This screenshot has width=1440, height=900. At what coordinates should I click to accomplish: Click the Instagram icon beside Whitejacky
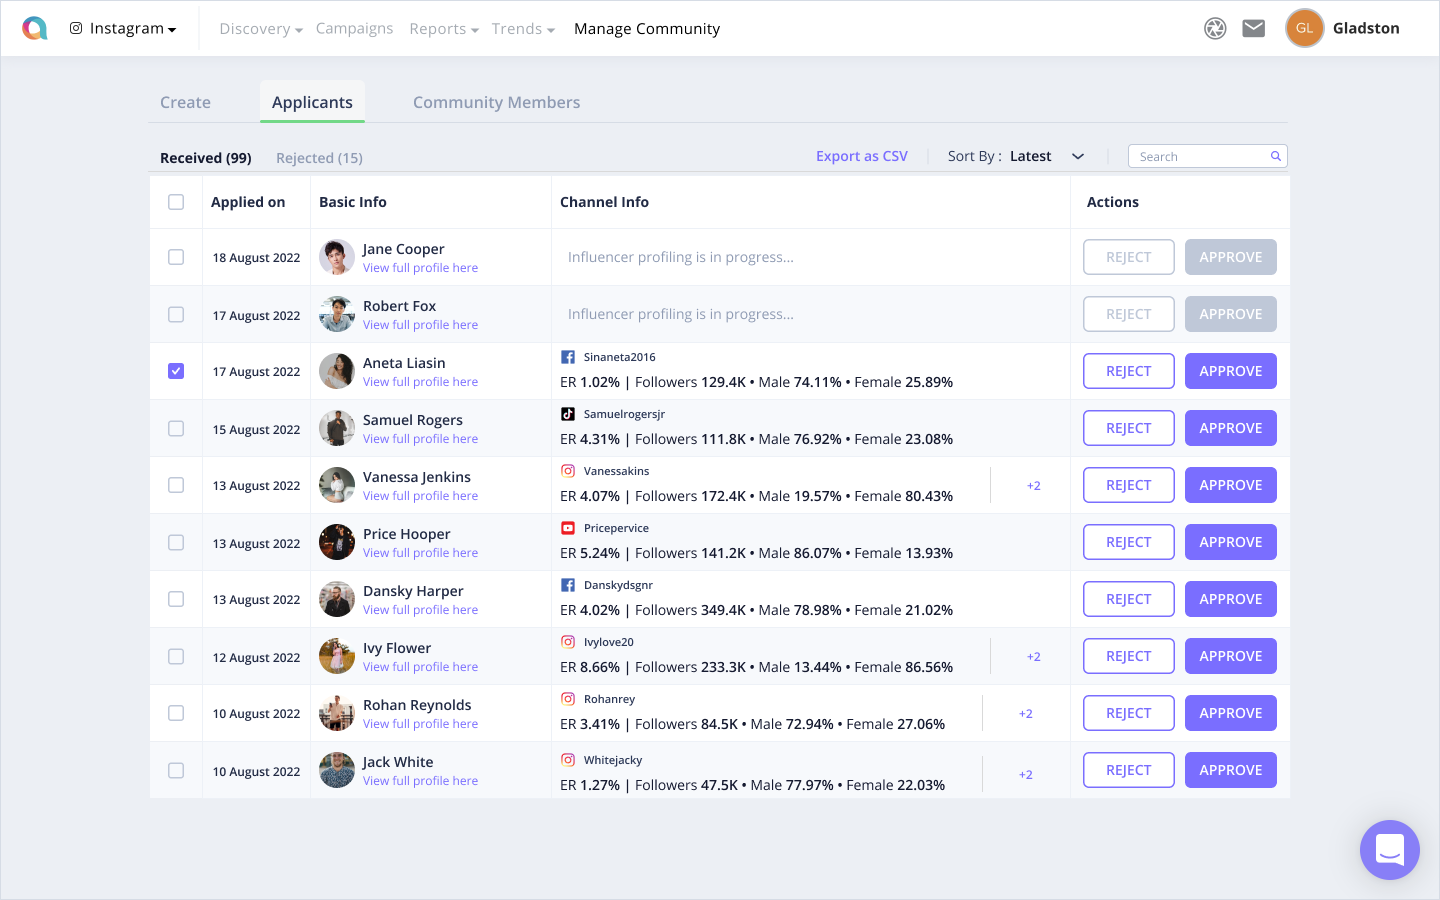[568, 760]
